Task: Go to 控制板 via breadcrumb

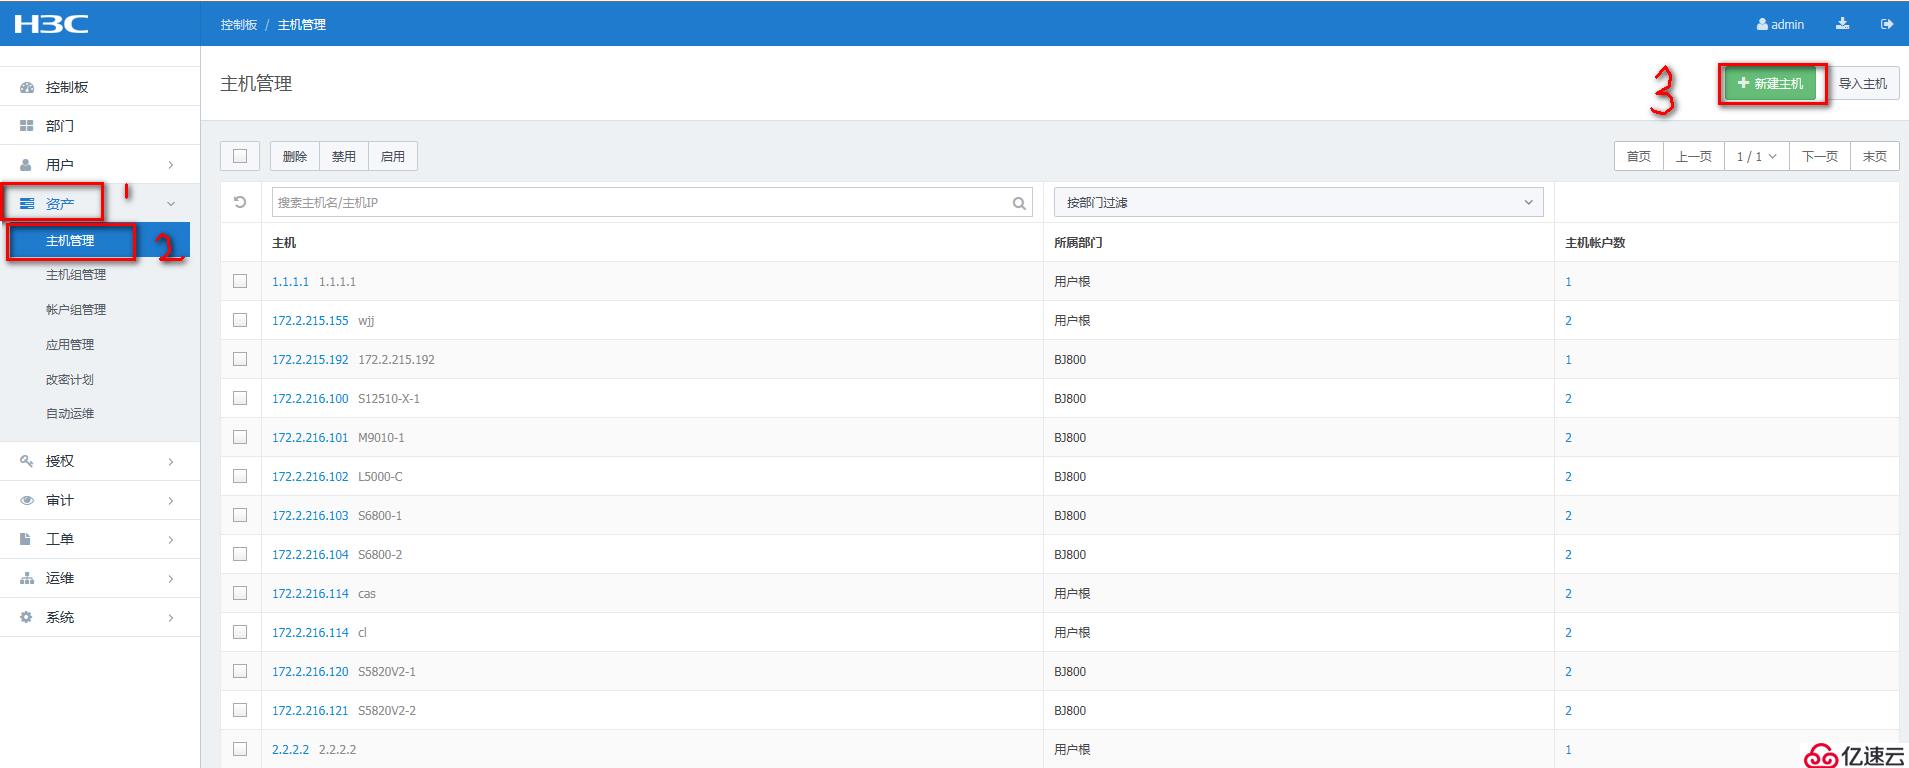Action: (239, 24)
